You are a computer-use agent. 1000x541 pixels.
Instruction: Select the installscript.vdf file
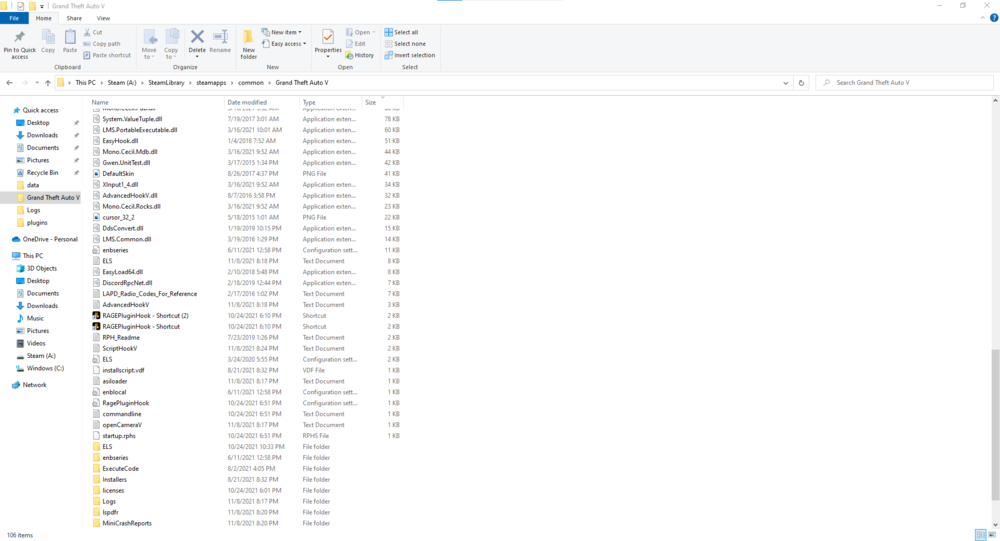coord(123,370)
